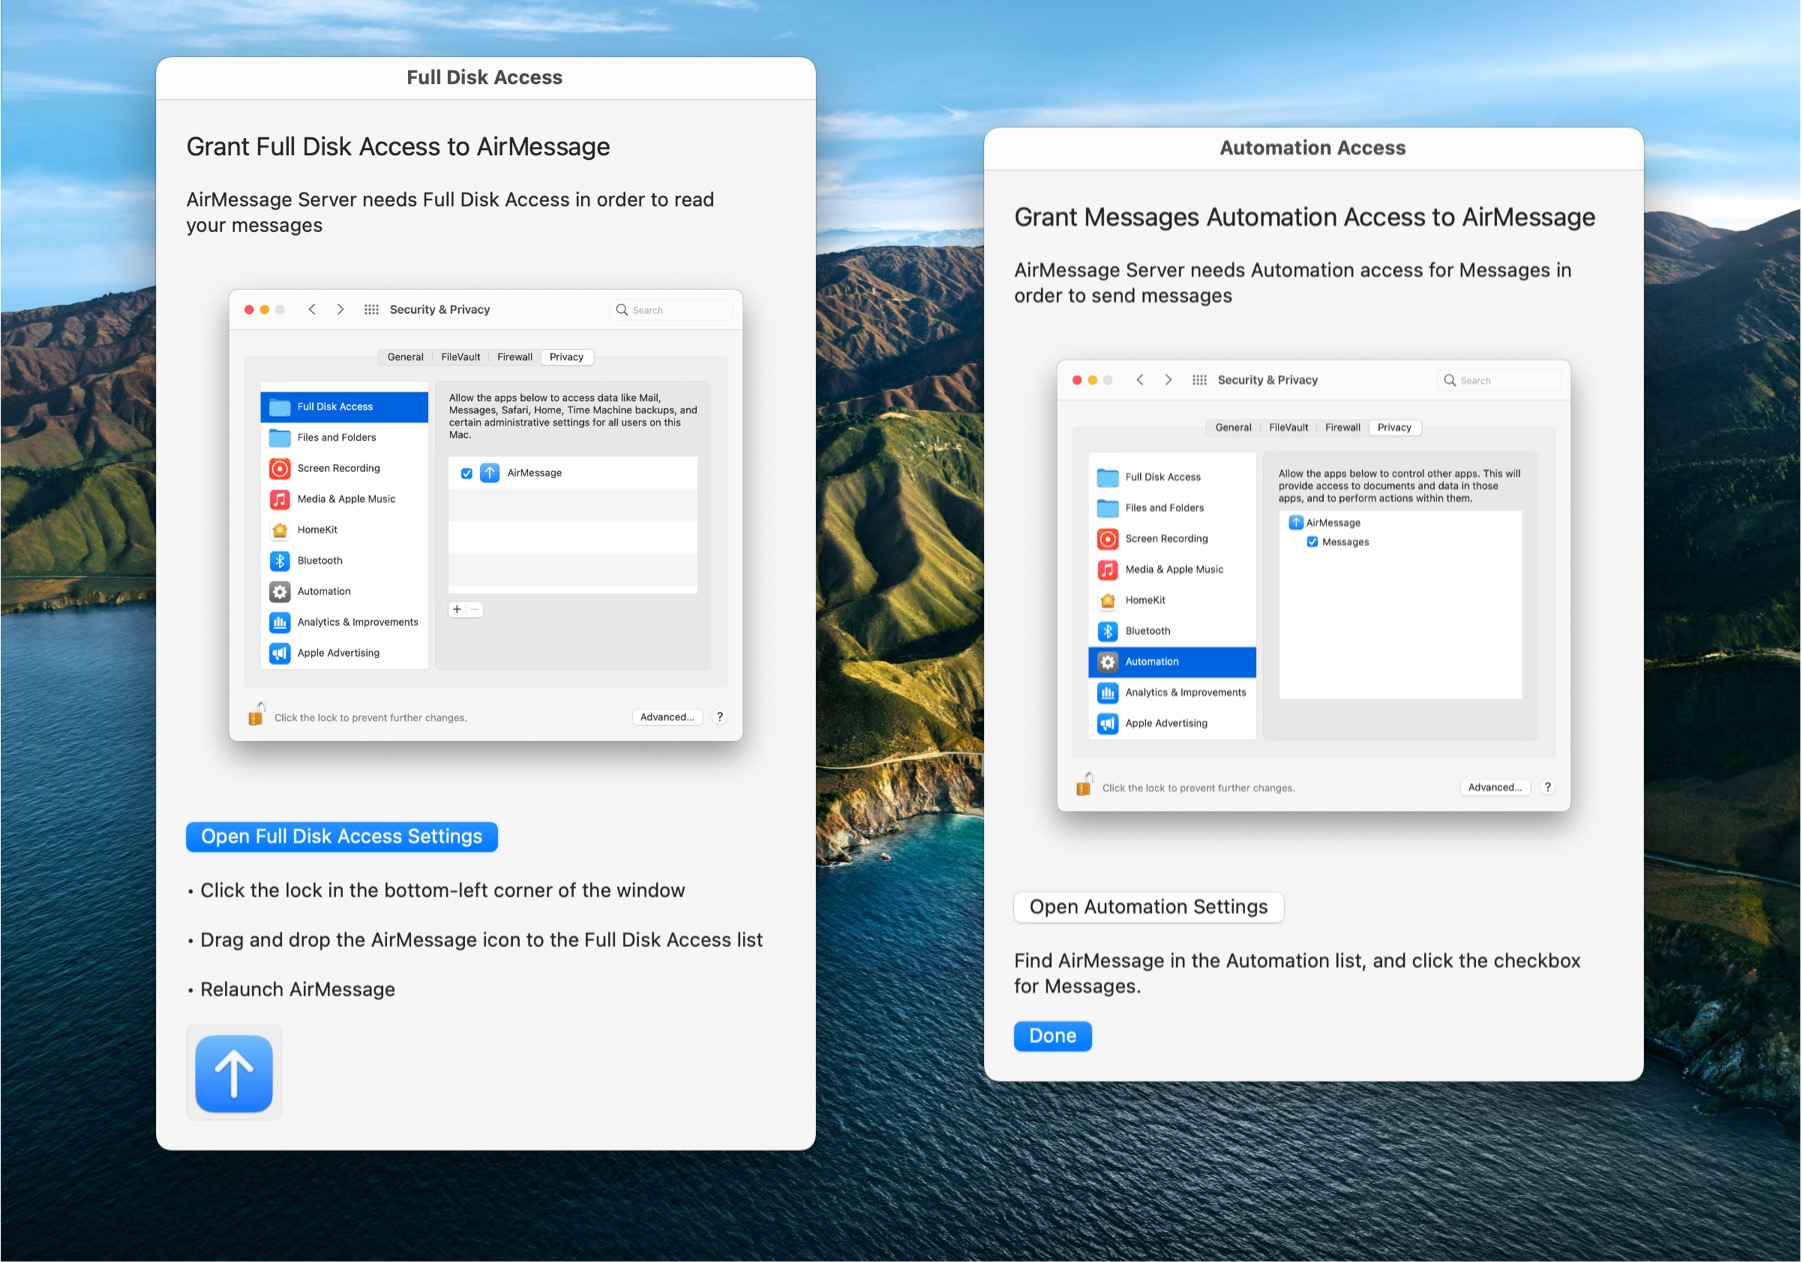Click Advanced… button in Automation Access window
1802x1262 pixels.
[x=1495, y=787]
